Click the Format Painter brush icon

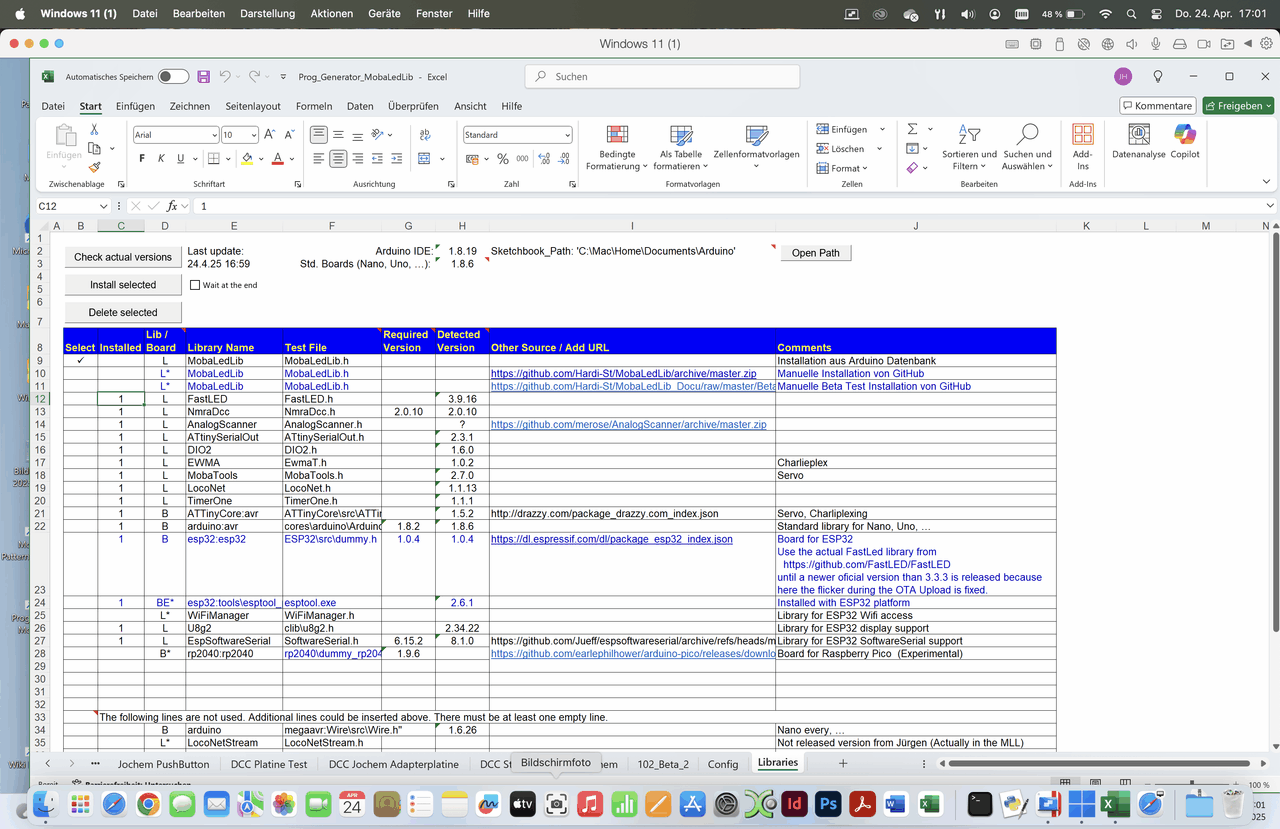pyautogui.click(x=94, y=168)
